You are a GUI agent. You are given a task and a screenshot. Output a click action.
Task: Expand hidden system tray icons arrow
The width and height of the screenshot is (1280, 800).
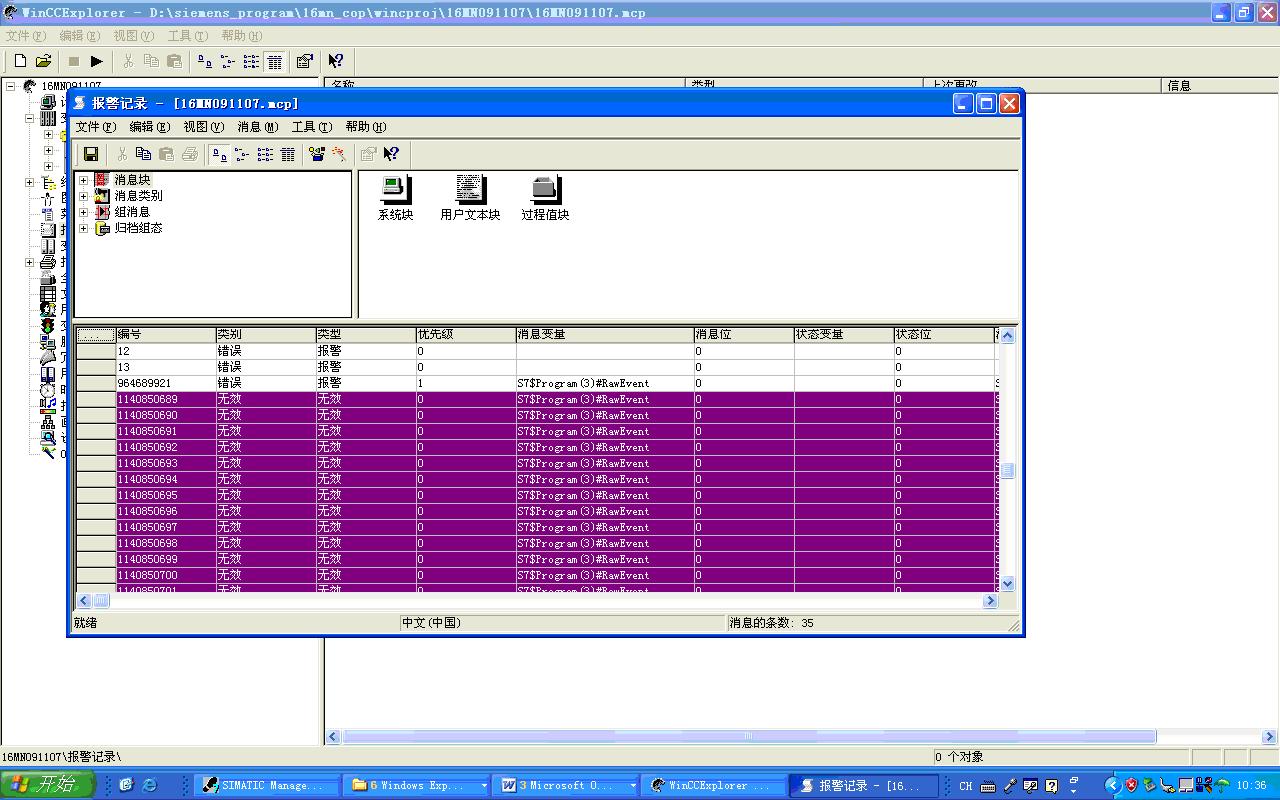tap(1112, 785)
